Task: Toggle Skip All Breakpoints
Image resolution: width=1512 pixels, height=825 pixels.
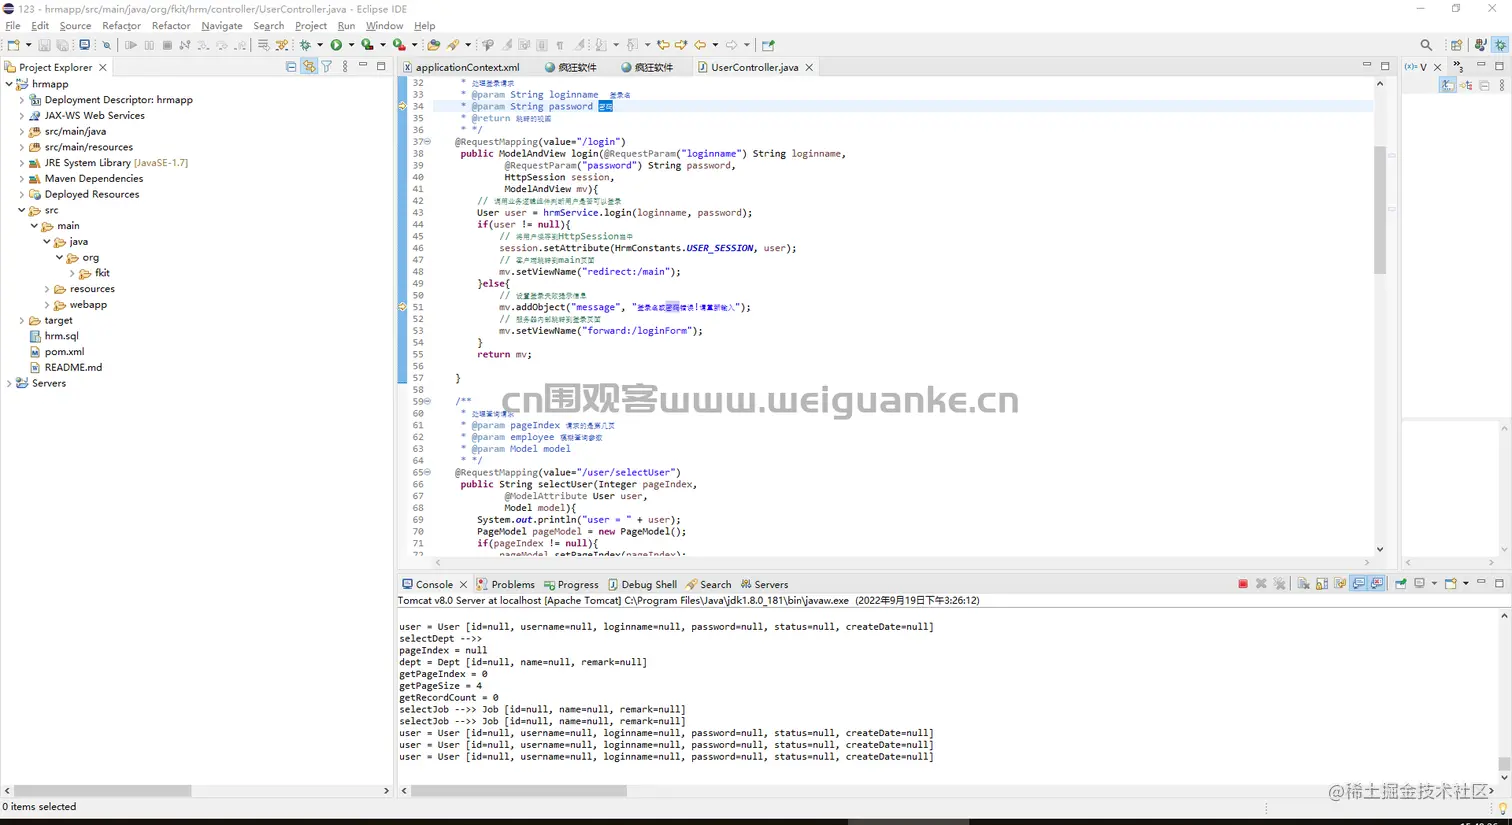Action: point(107,45)
